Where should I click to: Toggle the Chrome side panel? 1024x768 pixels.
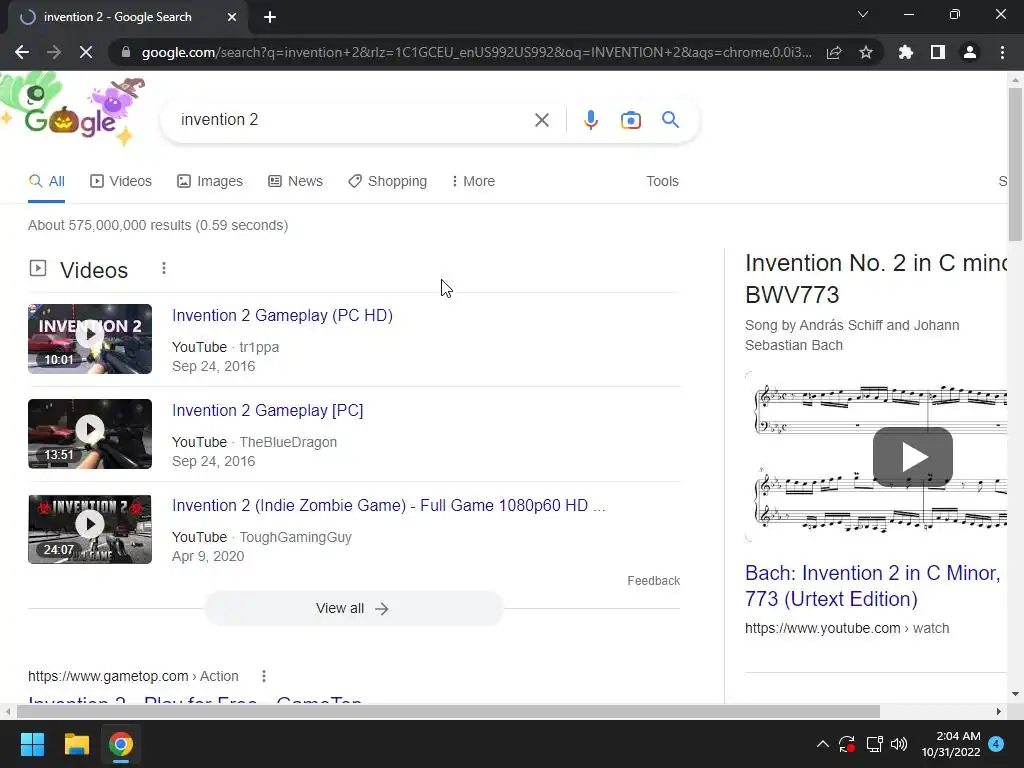coord(938,52)
